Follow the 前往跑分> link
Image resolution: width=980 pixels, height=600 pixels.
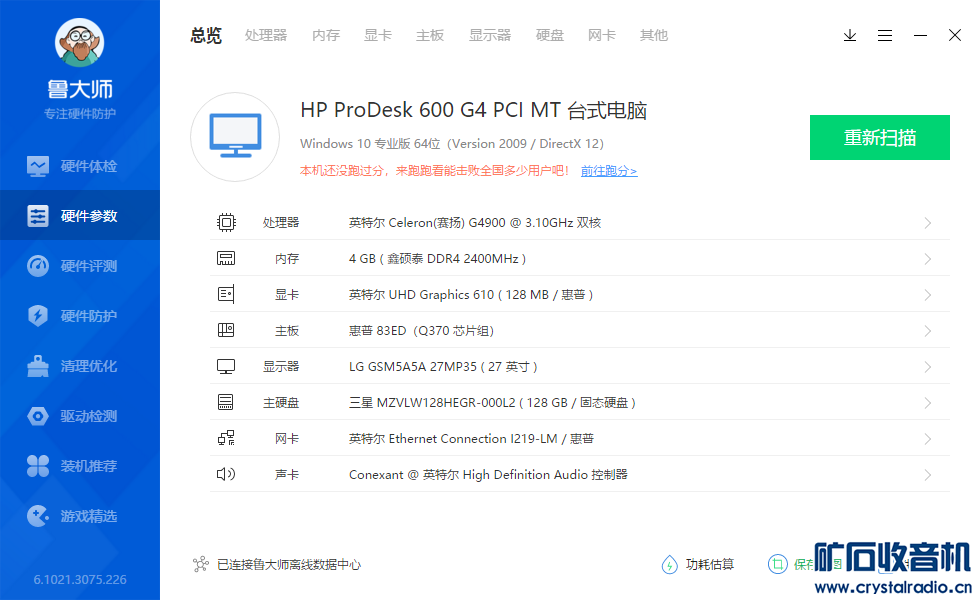pyautogui.click(x=609, y=171)
